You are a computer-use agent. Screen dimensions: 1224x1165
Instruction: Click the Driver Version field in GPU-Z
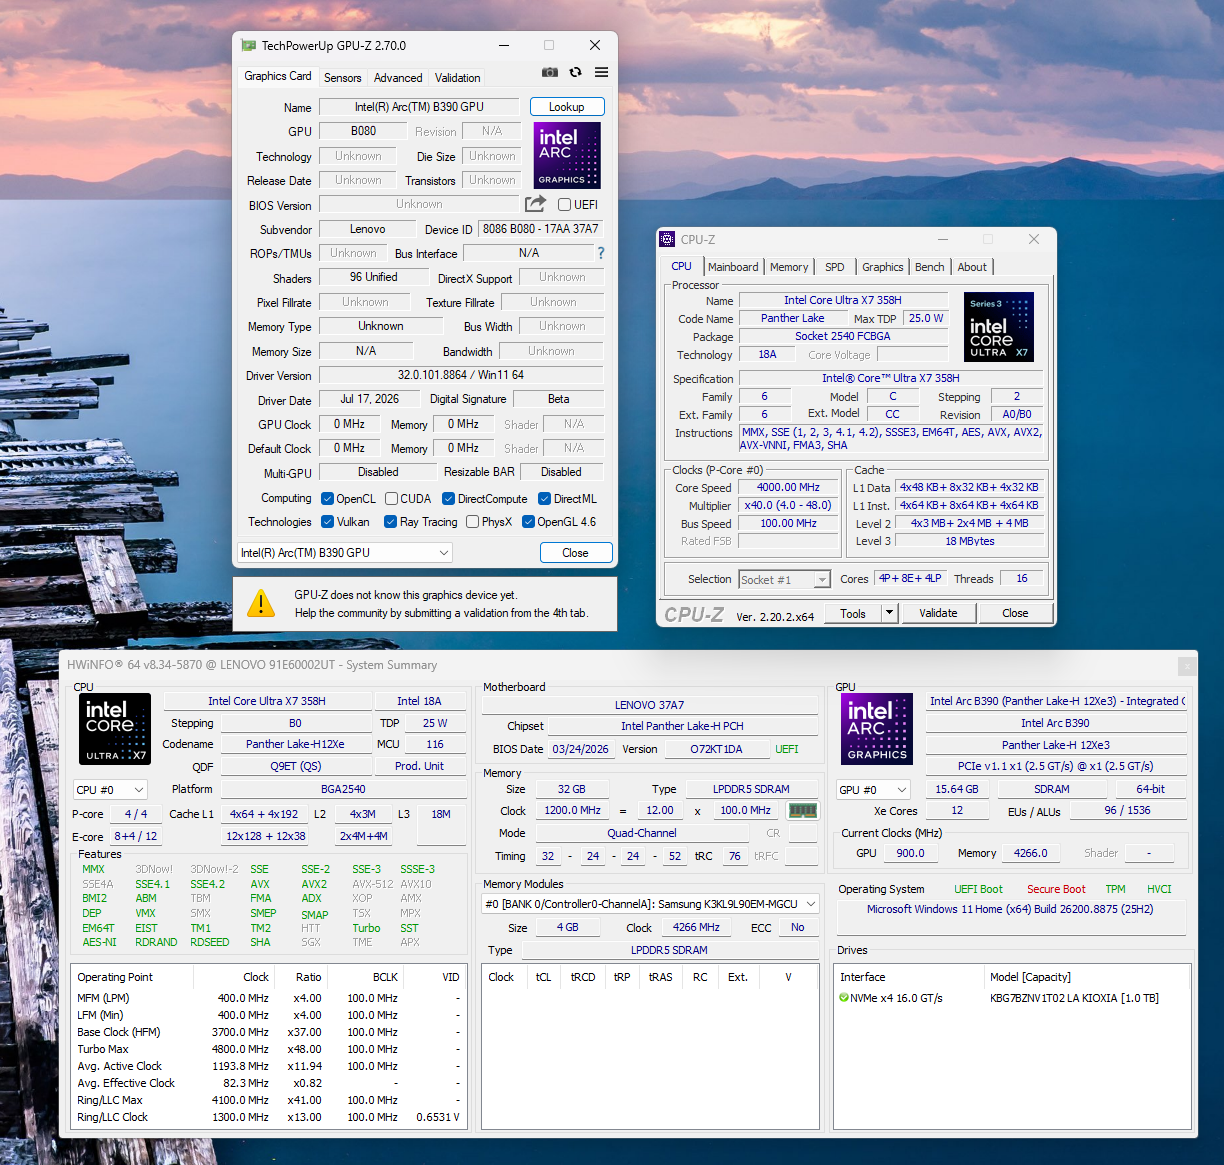tap(461, 375)
